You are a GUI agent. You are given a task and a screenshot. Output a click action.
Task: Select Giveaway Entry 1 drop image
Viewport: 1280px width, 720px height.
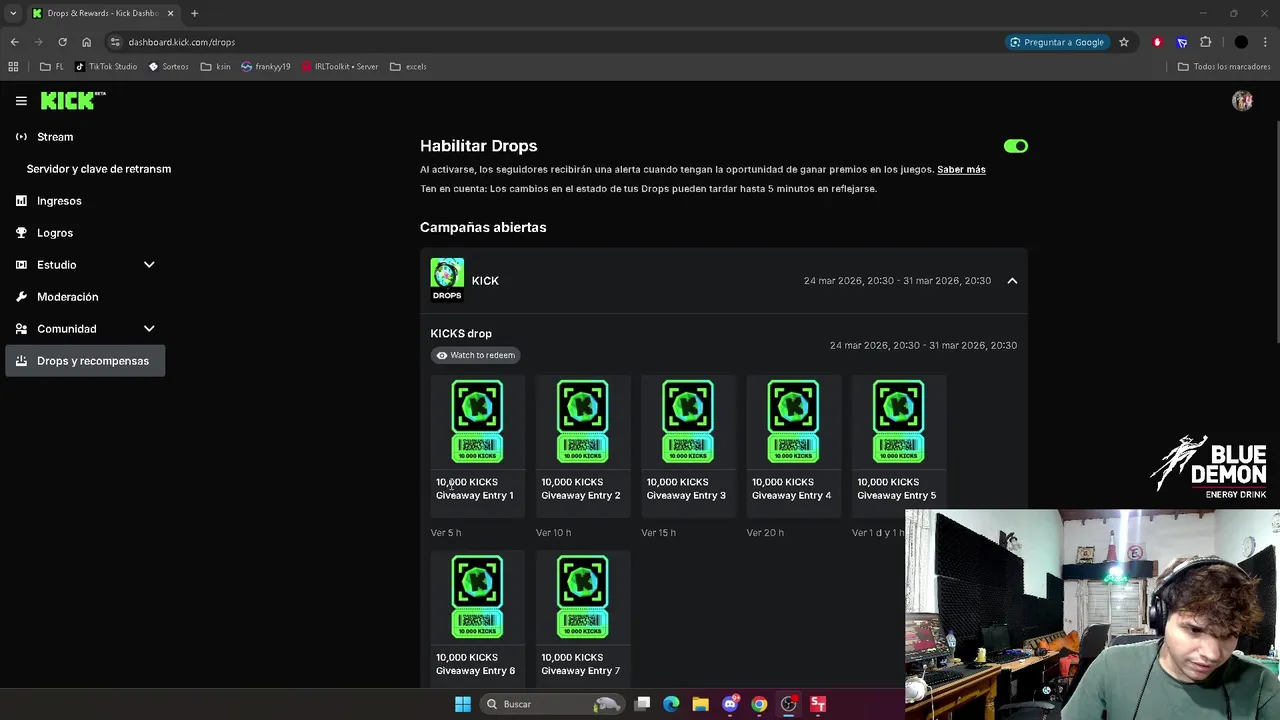tap(477, 421)
